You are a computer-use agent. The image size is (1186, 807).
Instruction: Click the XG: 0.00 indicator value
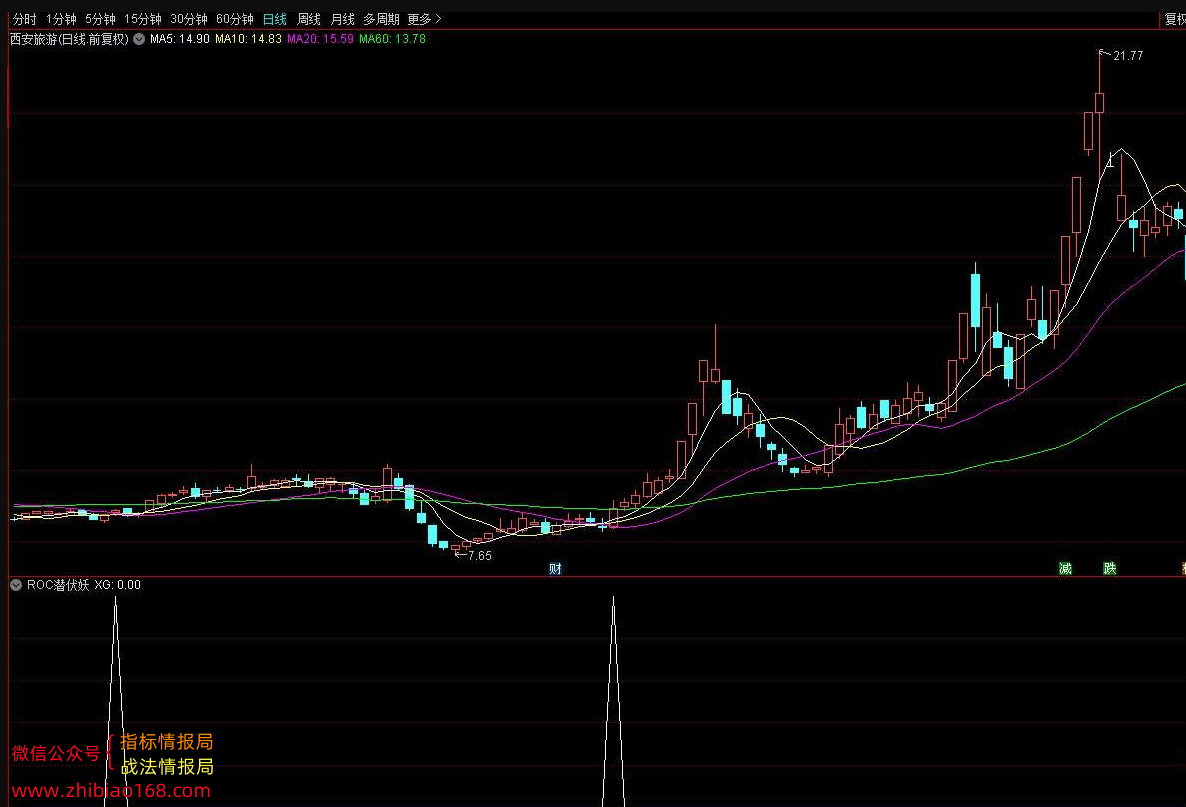coord(117,585)
